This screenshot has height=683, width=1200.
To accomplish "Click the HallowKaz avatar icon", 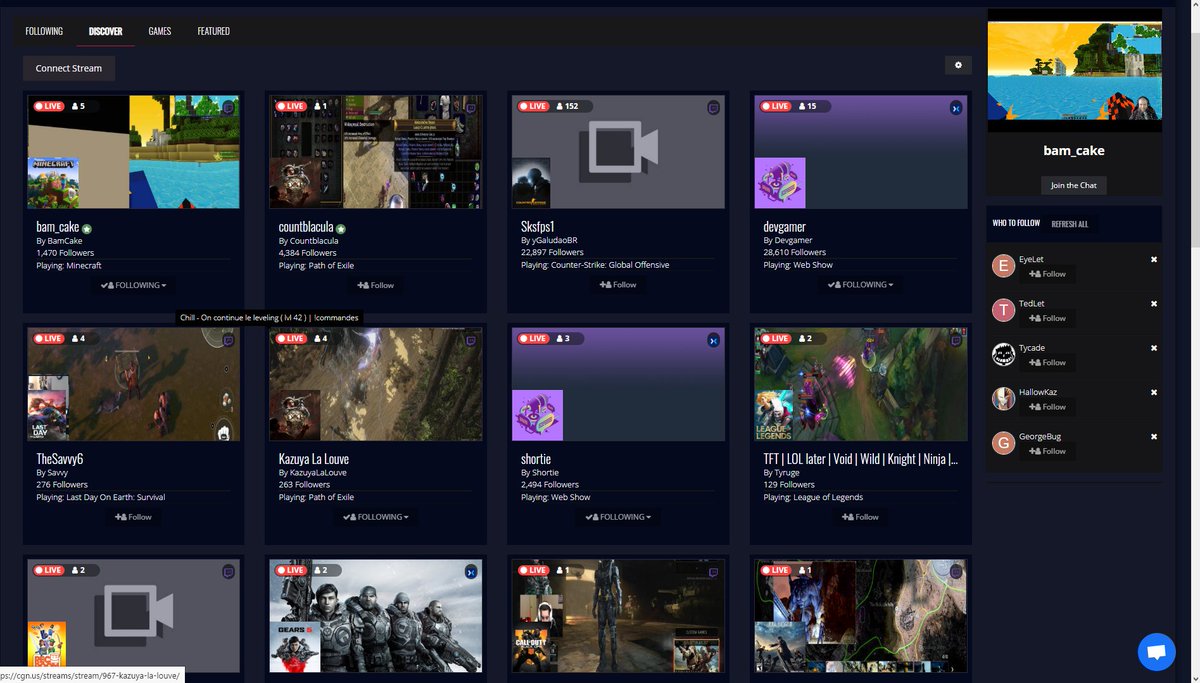I will tap(1003, 398).
